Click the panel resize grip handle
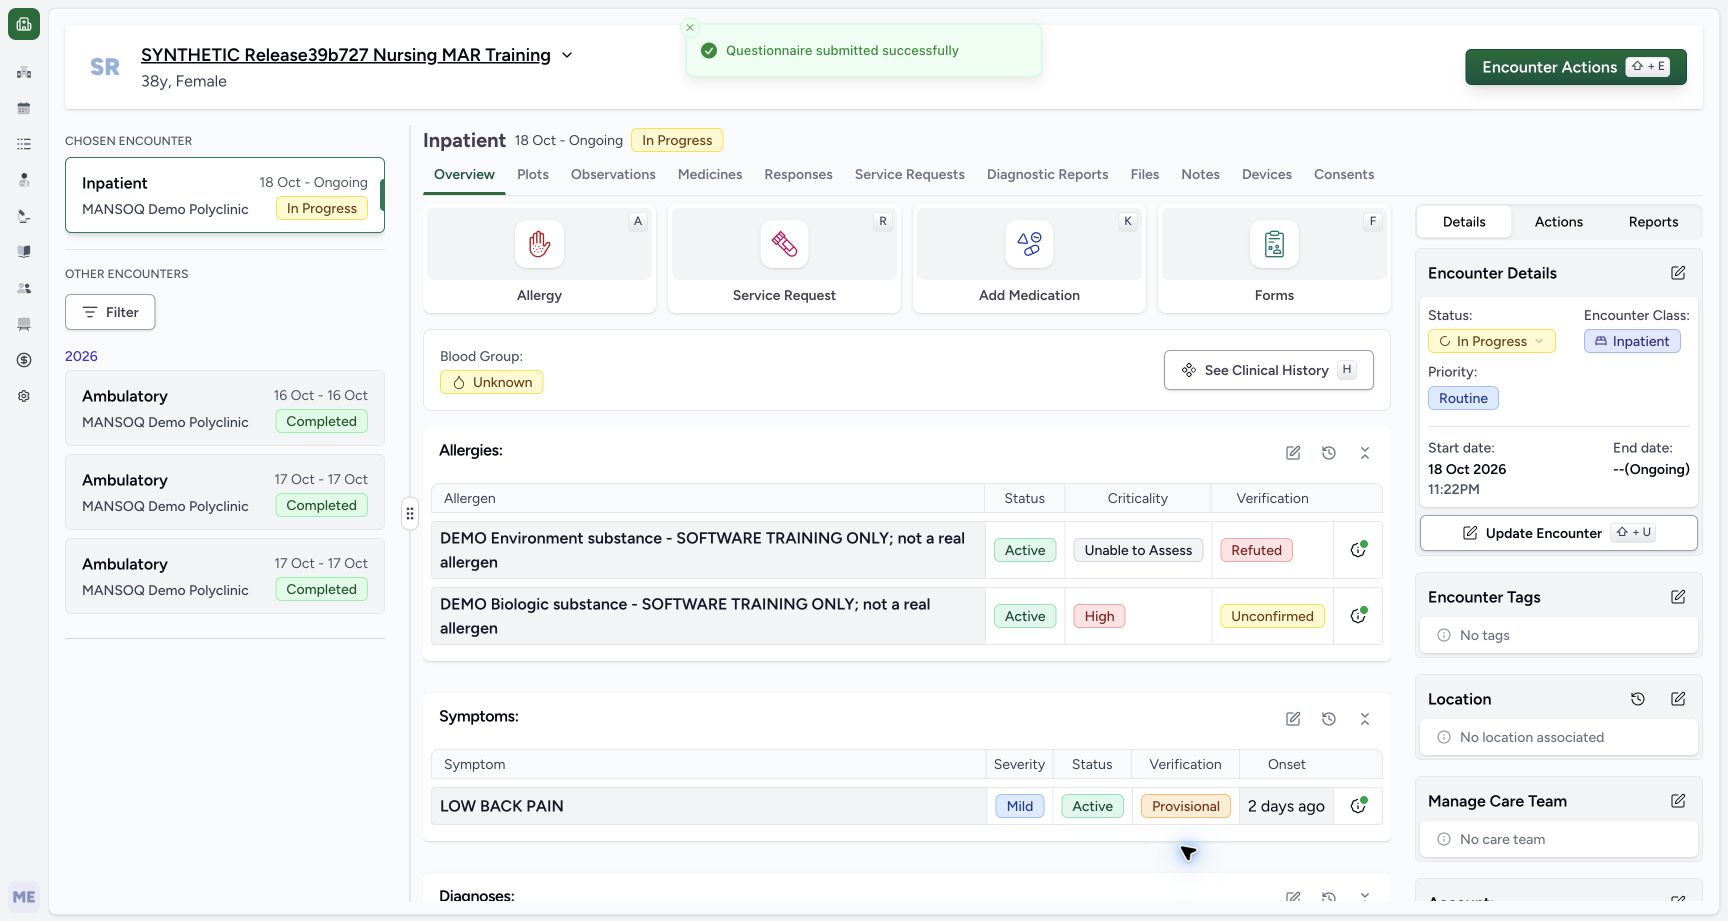Screen dimensions: 1728x921 [410, 514]
